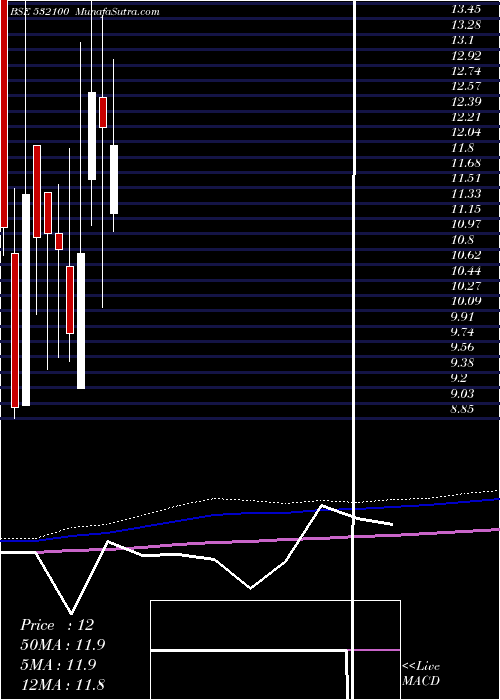The height and width of the screenshot is (700, 500).
Task: Click the 'Price : 12' readout
Action: 57,625
